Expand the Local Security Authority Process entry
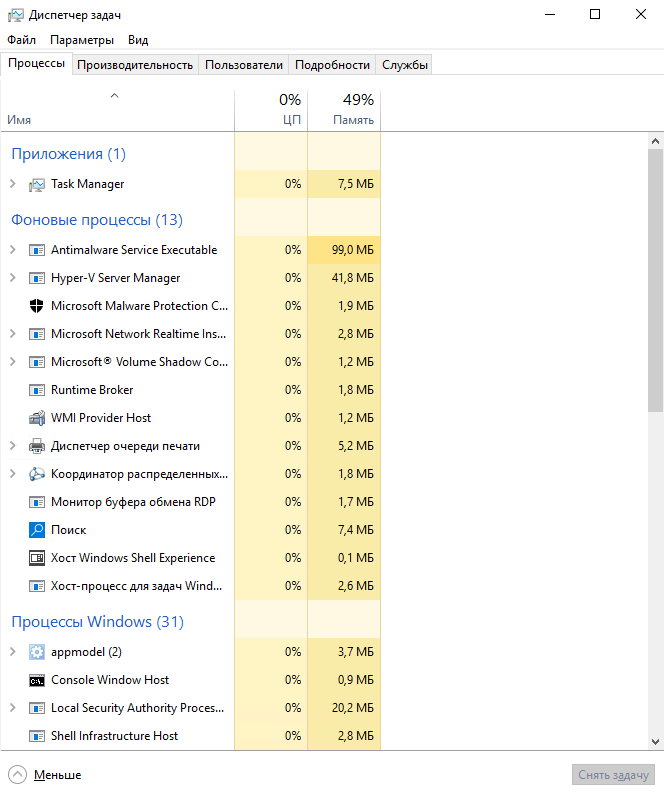The image size is (664, 799). (x=13, y=708)
